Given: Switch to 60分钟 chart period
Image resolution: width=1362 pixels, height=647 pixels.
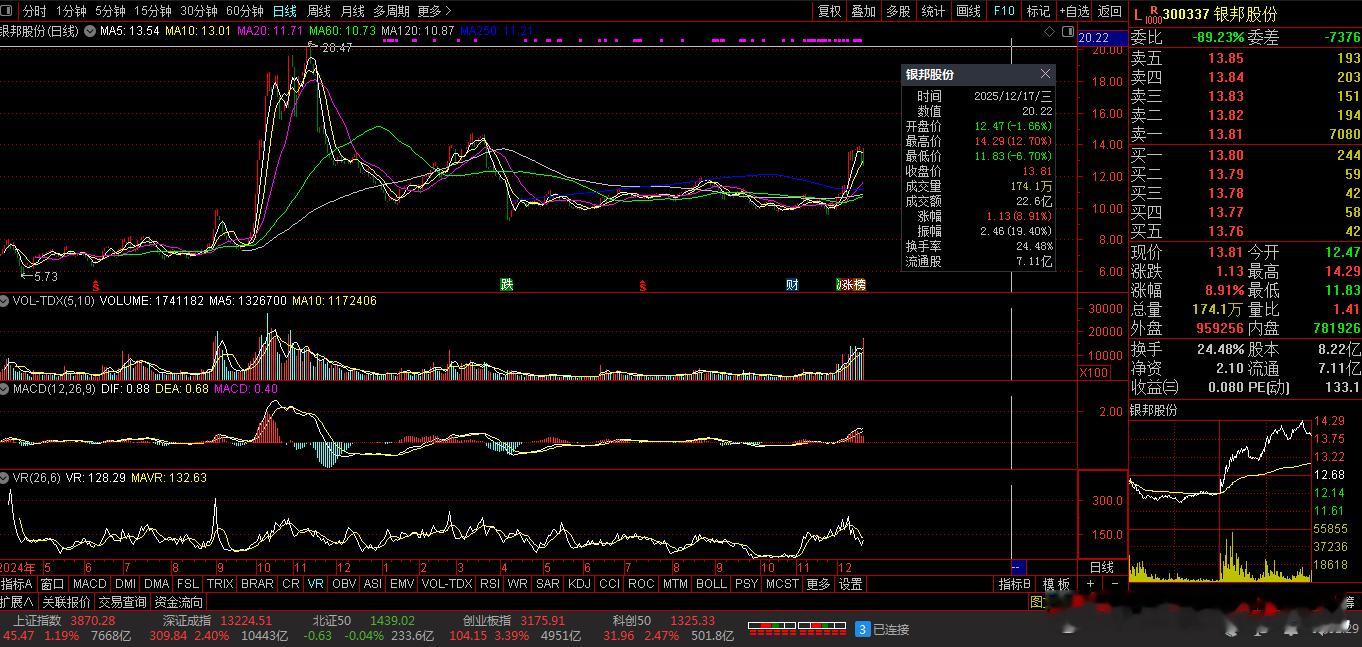Looking at the screenshot, I should (x=244, y=11).
